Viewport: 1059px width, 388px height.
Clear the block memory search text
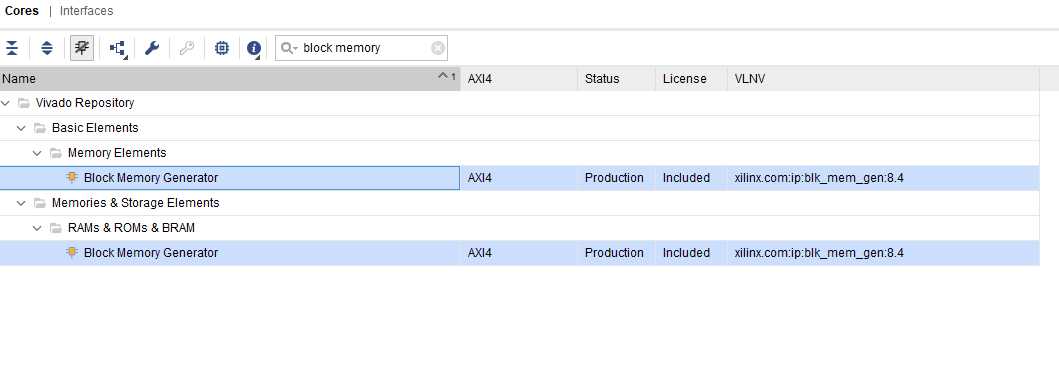(x=438, y=48)
